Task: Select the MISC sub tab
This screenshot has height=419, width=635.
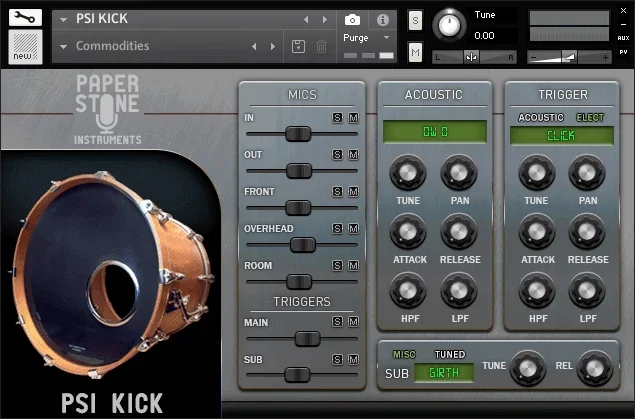Action: (404, 355)
